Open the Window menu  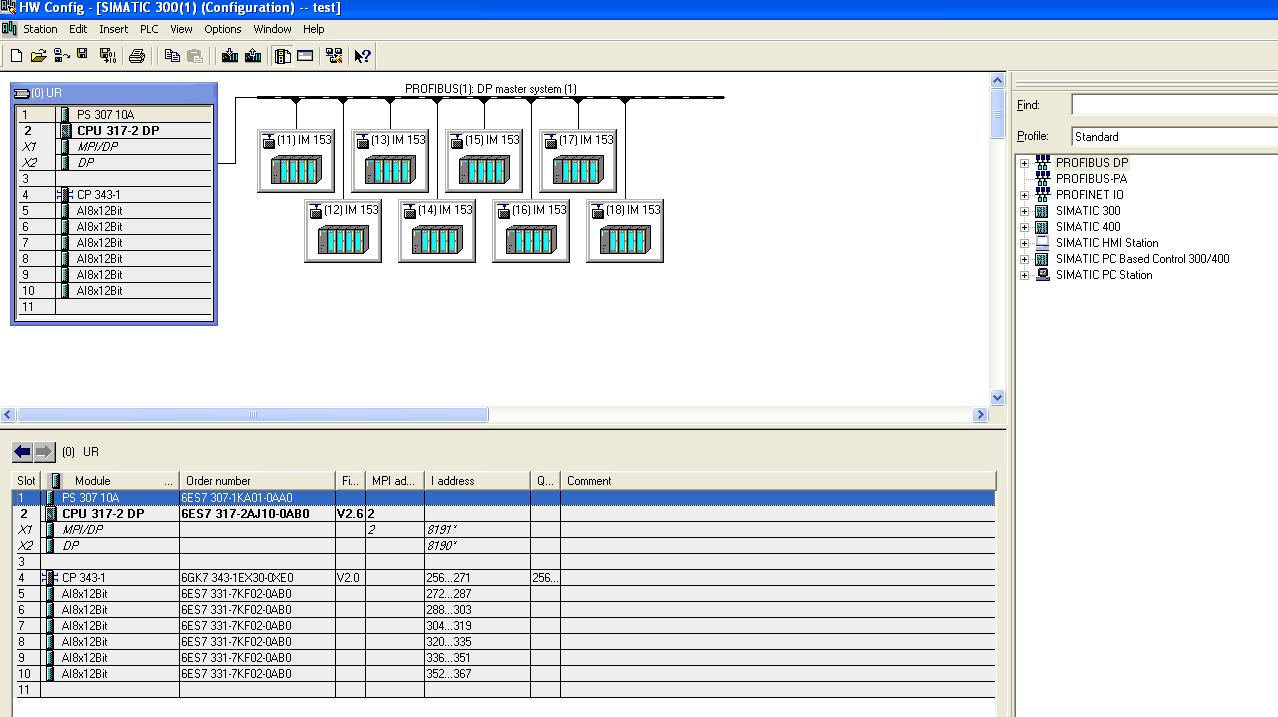tap(272, 29)
